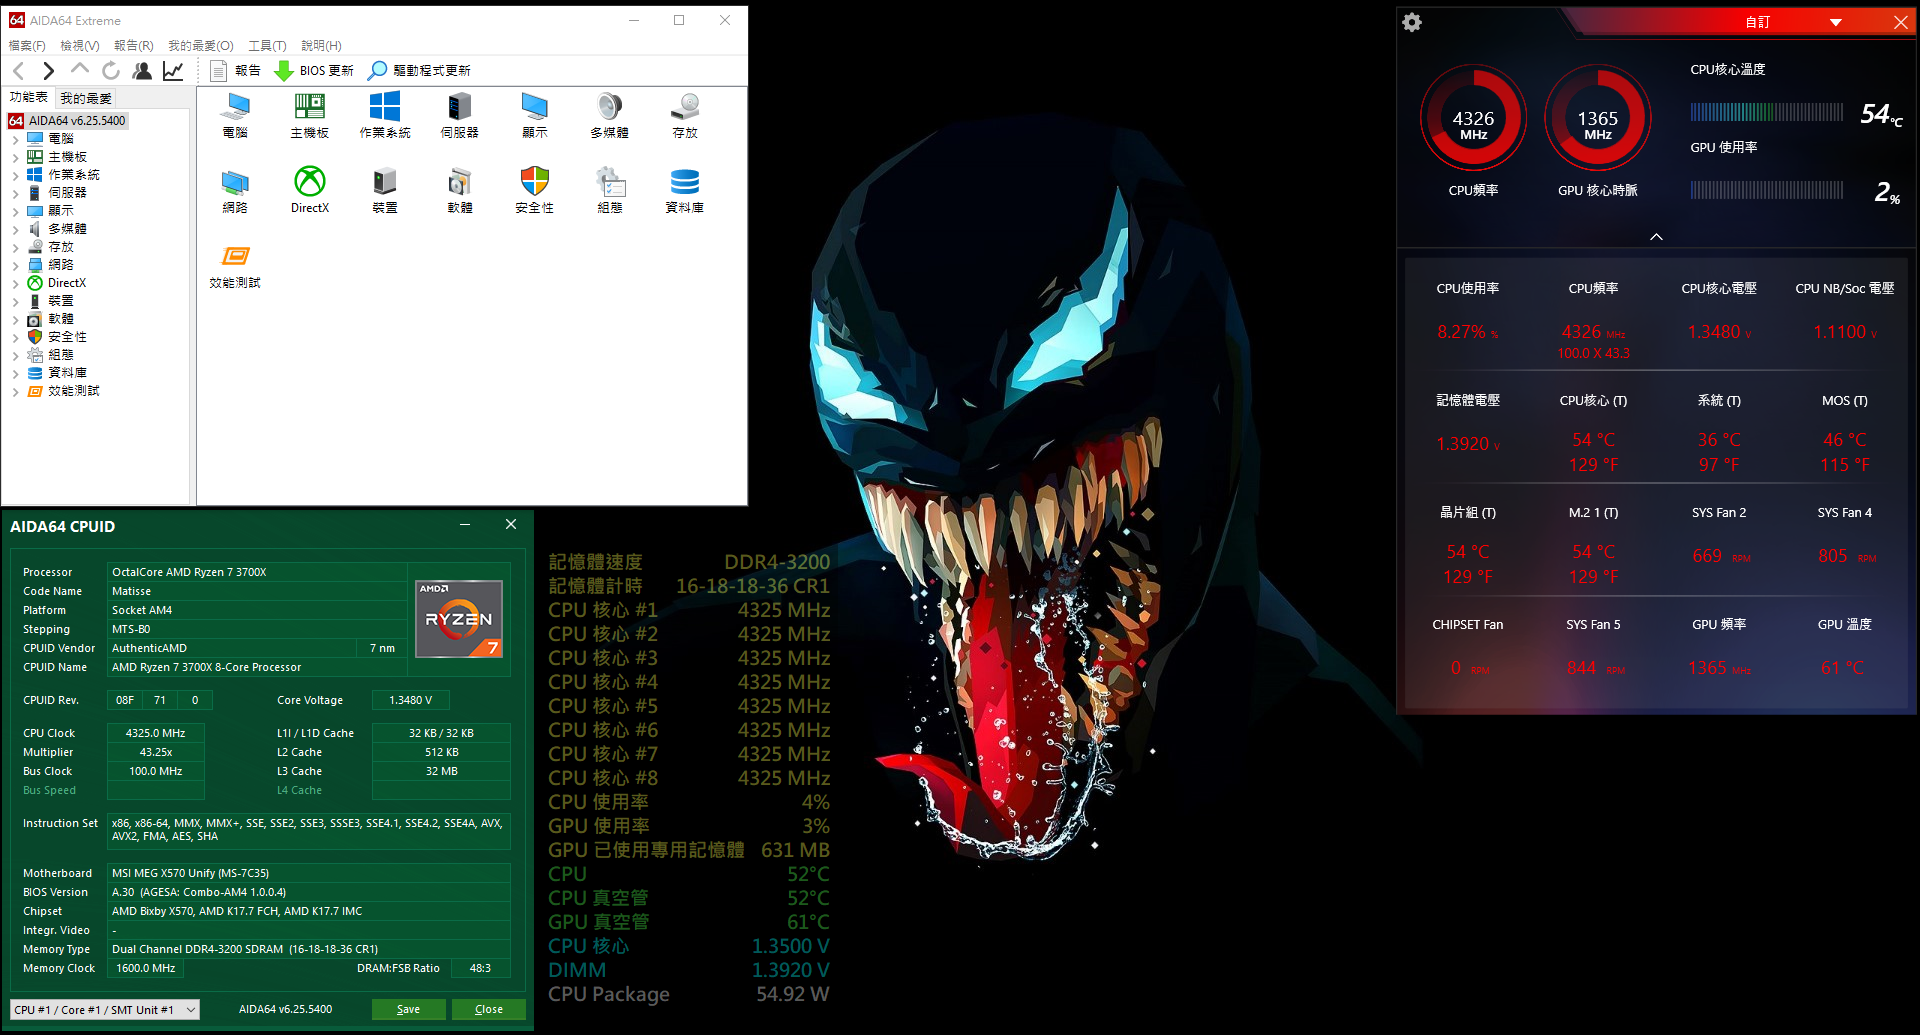Open the 工具(T) menu
The height and width of the screenshot is (1035, 1920).
pos(267,45)
